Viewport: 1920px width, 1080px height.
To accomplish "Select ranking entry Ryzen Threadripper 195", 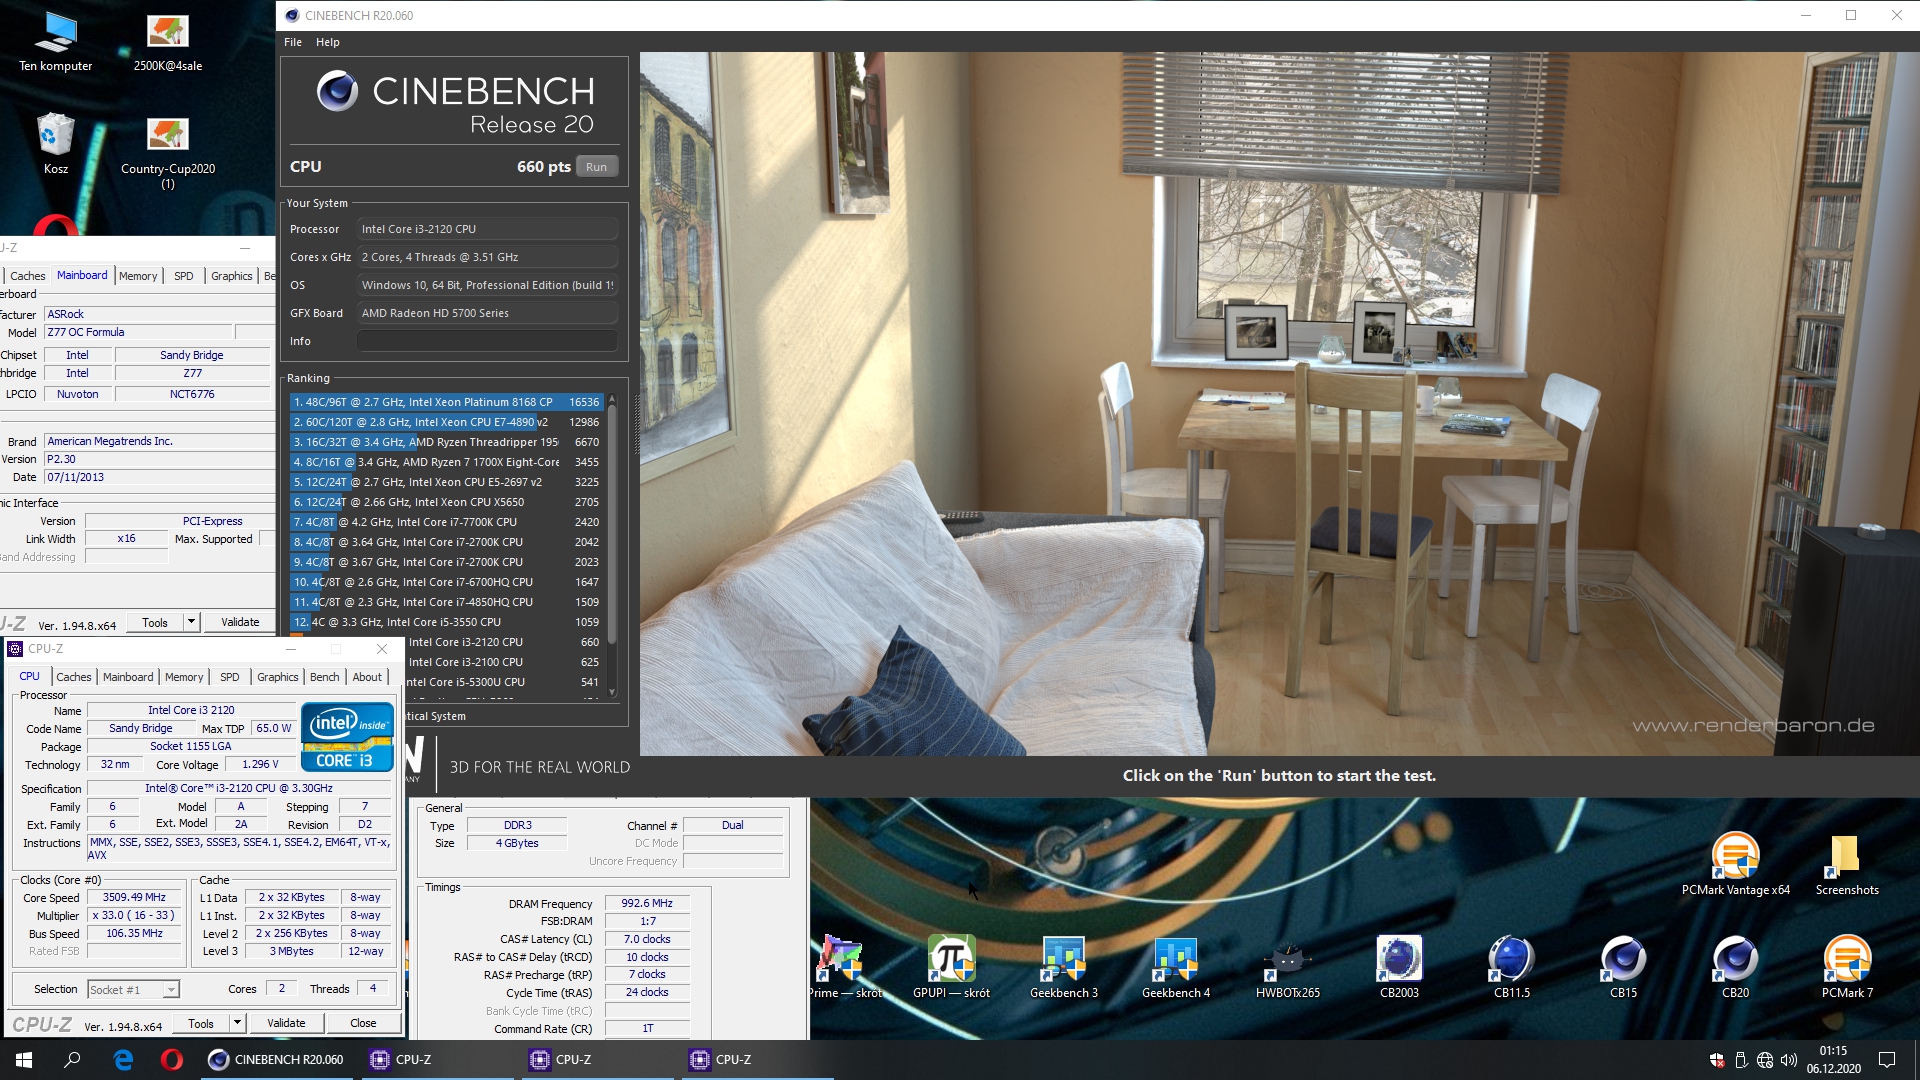I will (x=446, y=442).
